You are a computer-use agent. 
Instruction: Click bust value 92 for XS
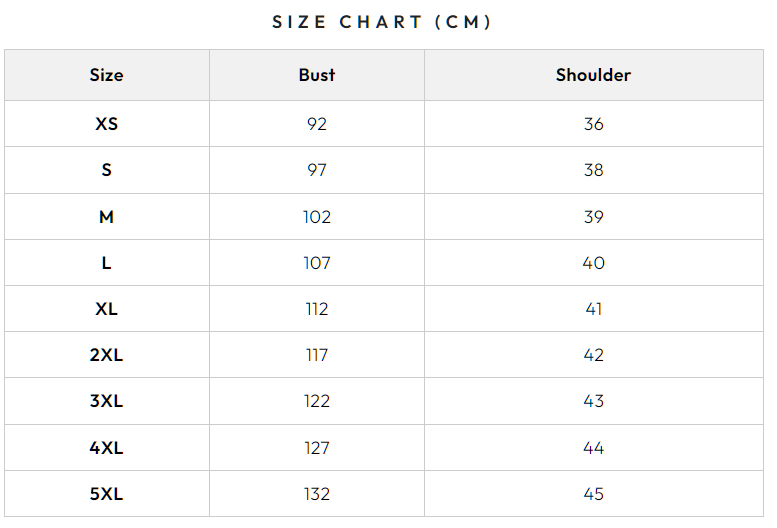click(x=317, y=124)
